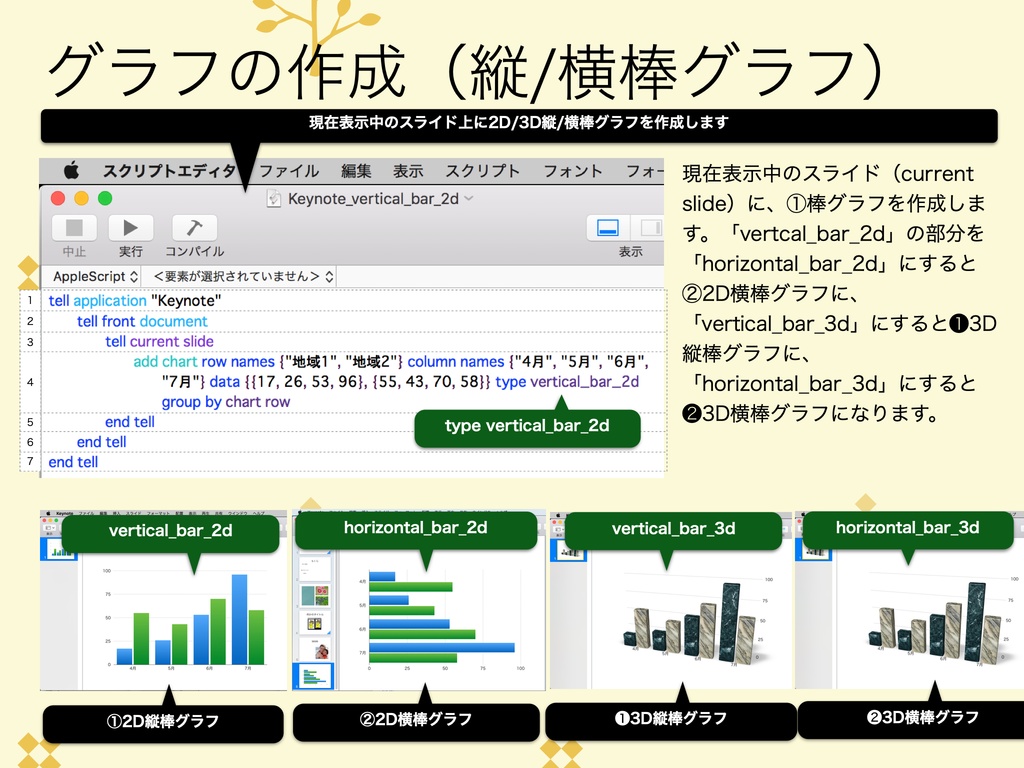Image resolution: width=1024 pixels, height=768 pixels.
Task: Select the コンパイル hammer icon
Action: [x=194, y=227]
